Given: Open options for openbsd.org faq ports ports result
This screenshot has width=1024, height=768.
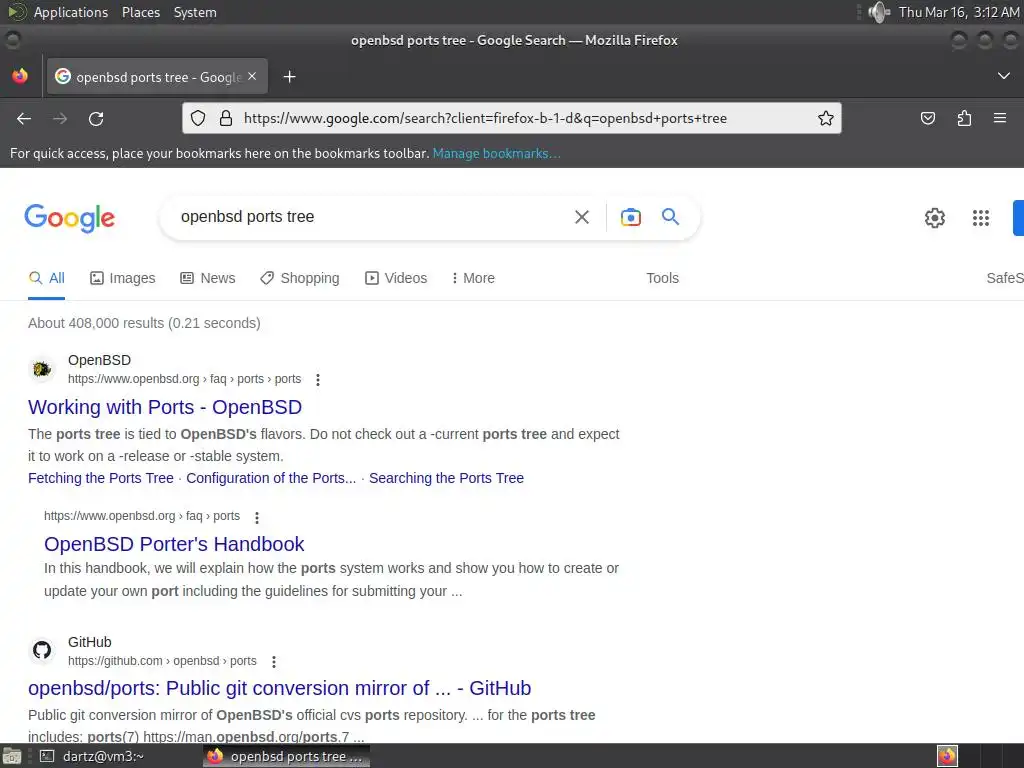Looking at the screenshot, I should pyautogui.click(x=318, y=379).
